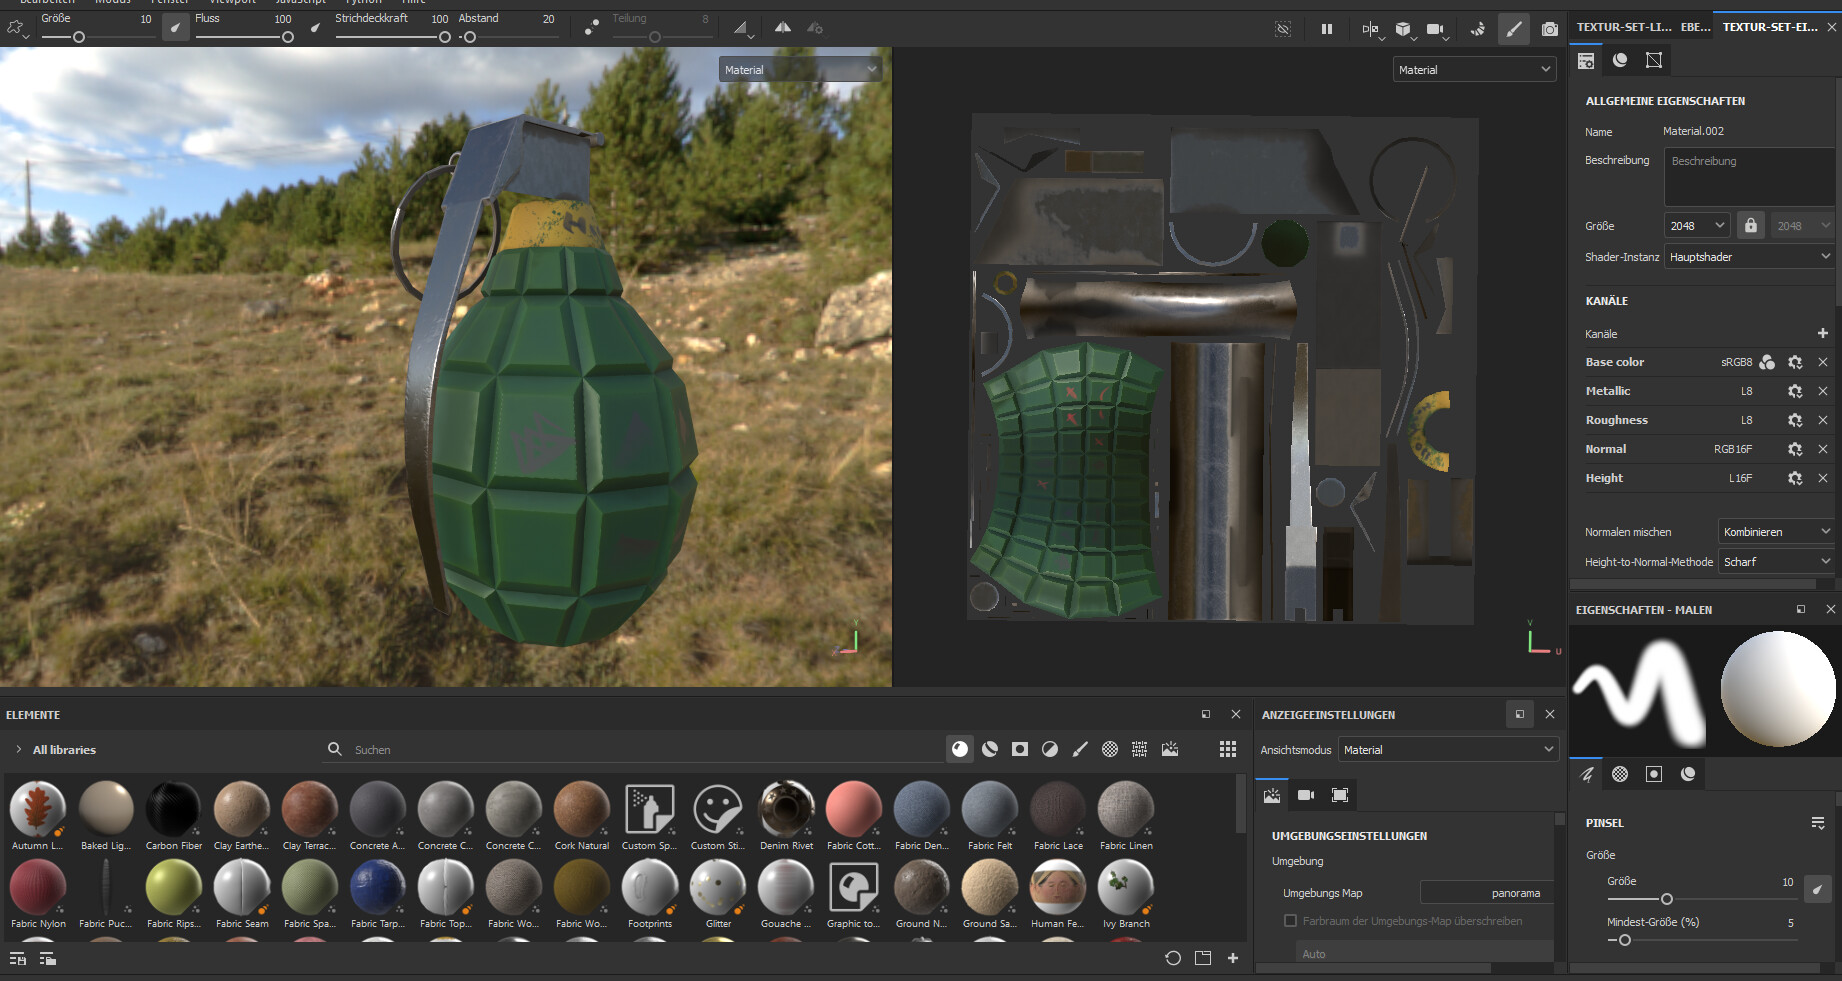Pause rendering with the pause icon

pos(1326,29)
